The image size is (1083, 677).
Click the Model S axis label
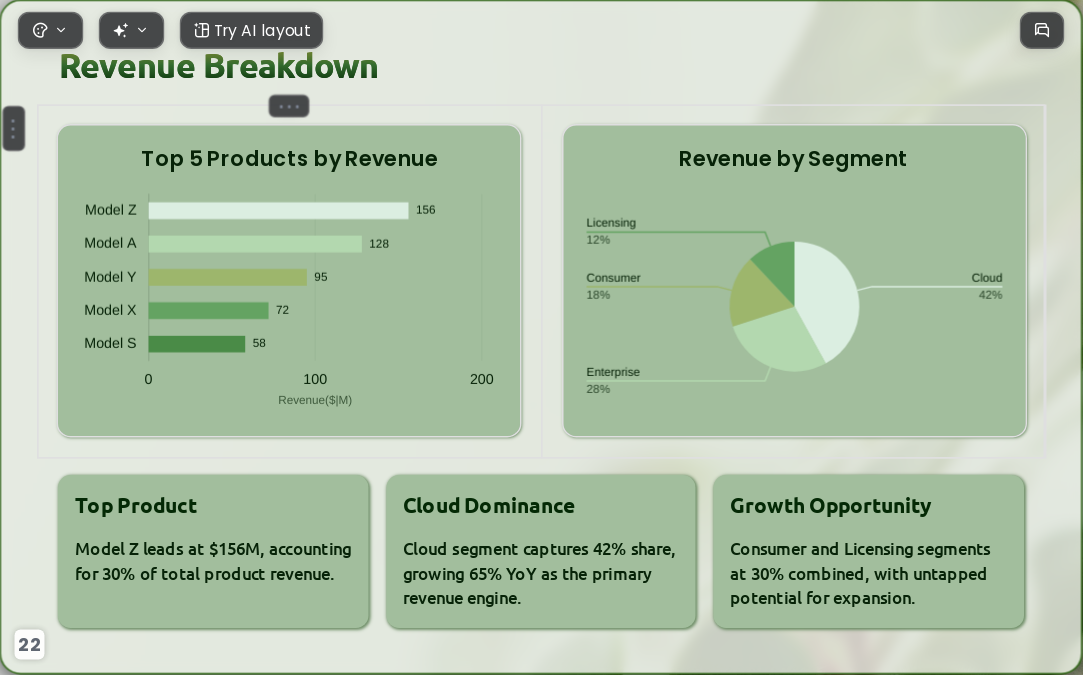pyautogui.click(x=111, y=343)
